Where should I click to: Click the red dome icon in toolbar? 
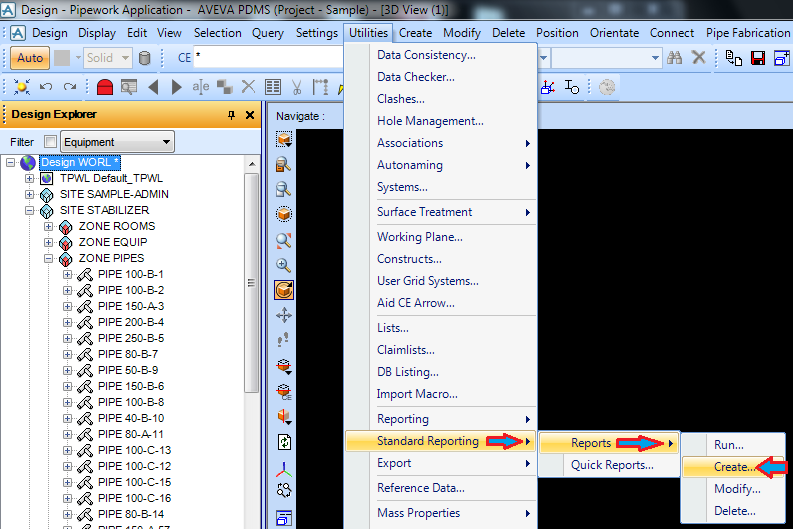click(x=105, y=87)
